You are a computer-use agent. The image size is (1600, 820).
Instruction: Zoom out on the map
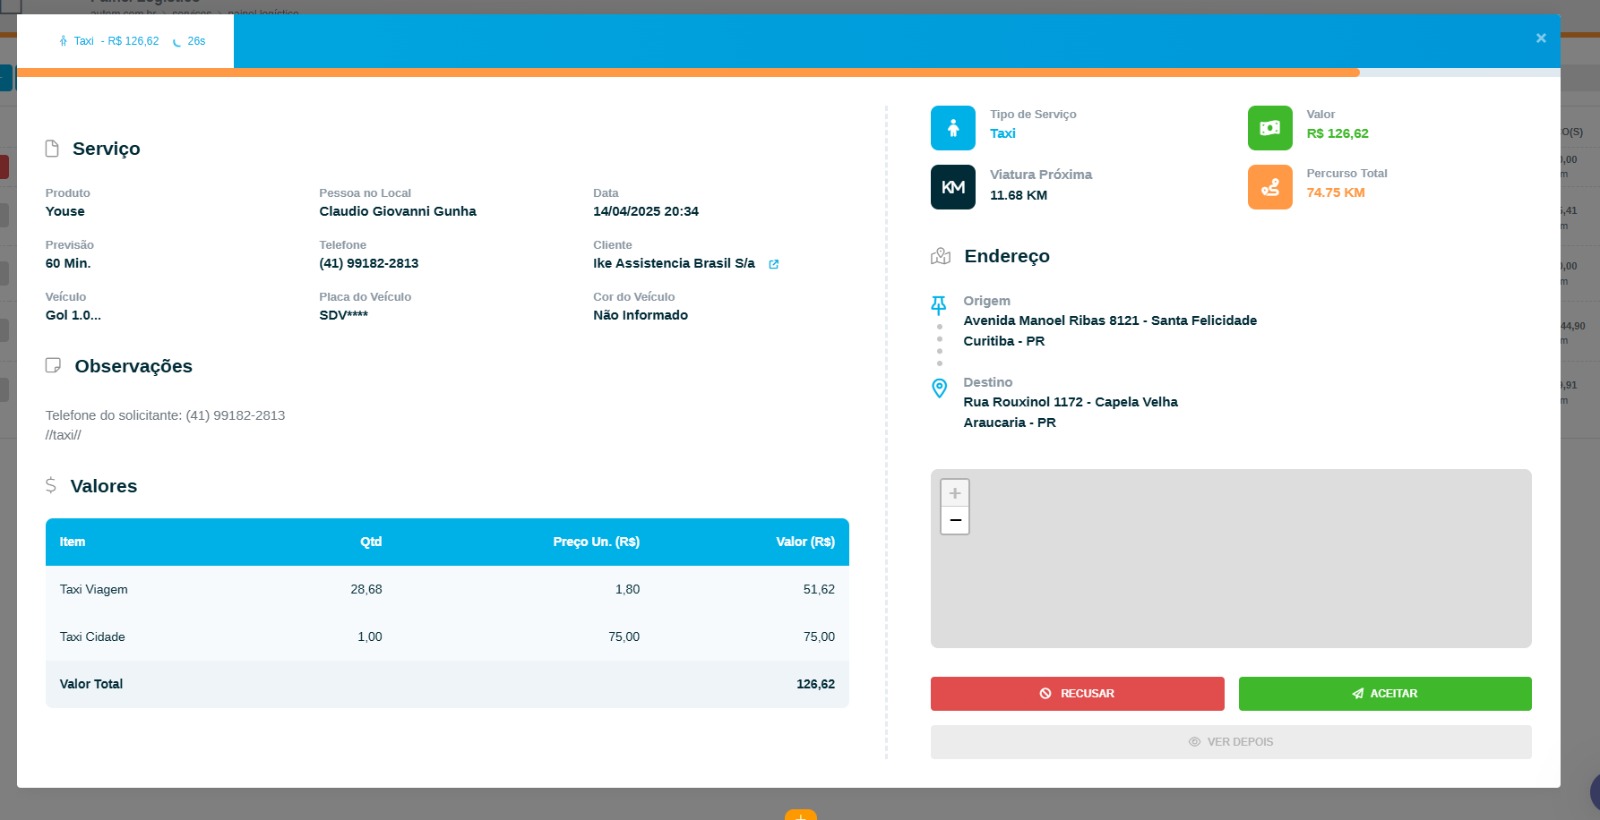(955, 520)
